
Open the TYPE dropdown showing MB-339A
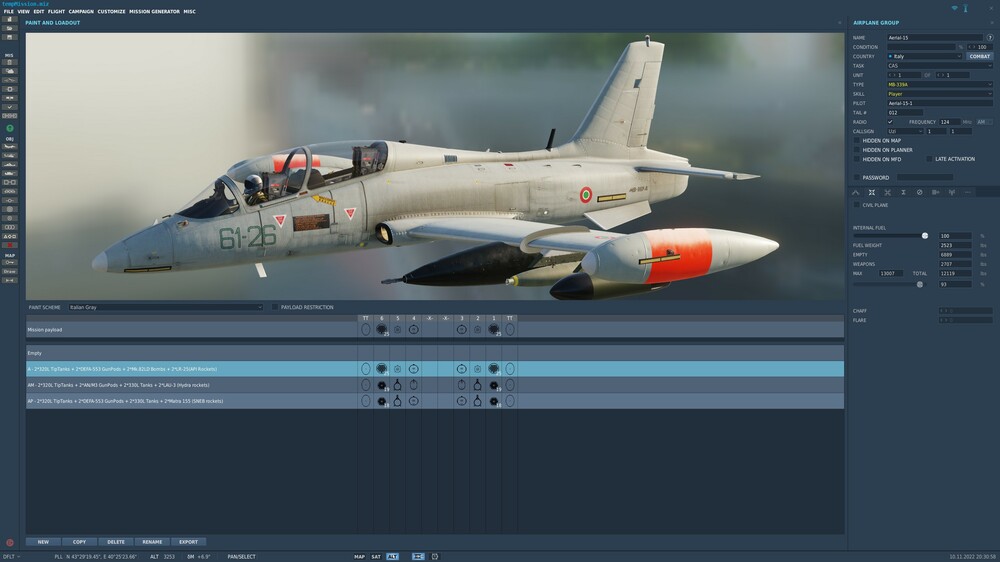[940, 84]
